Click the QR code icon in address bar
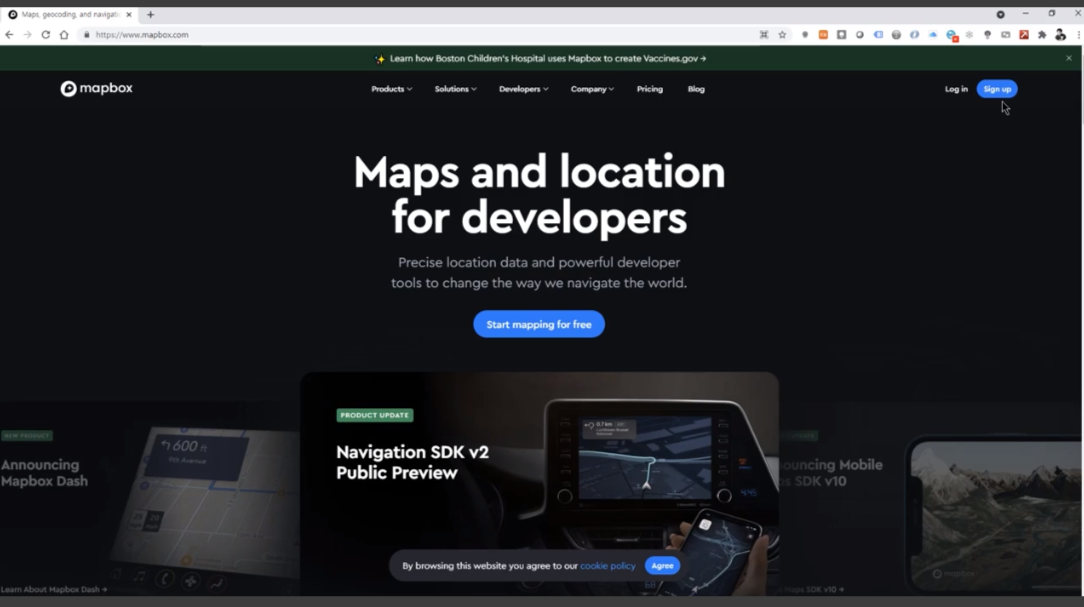Viewport: 1084px width, 607px height. coord(764,35)
